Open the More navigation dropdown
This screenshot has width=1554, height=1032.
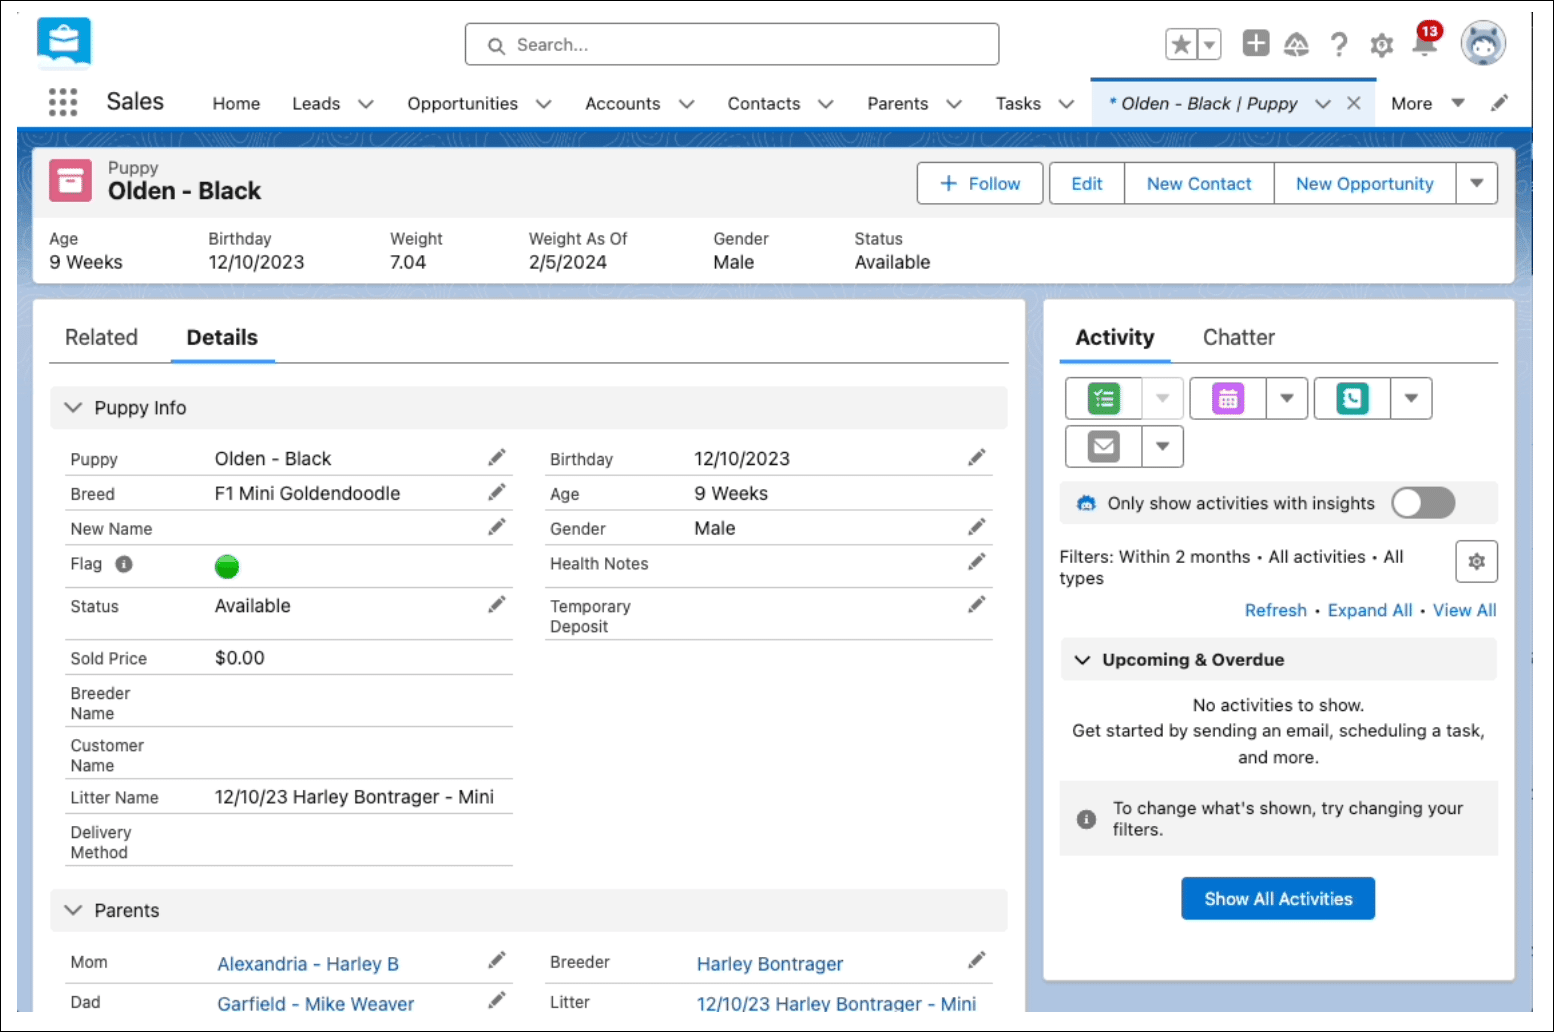[1427, 103]
